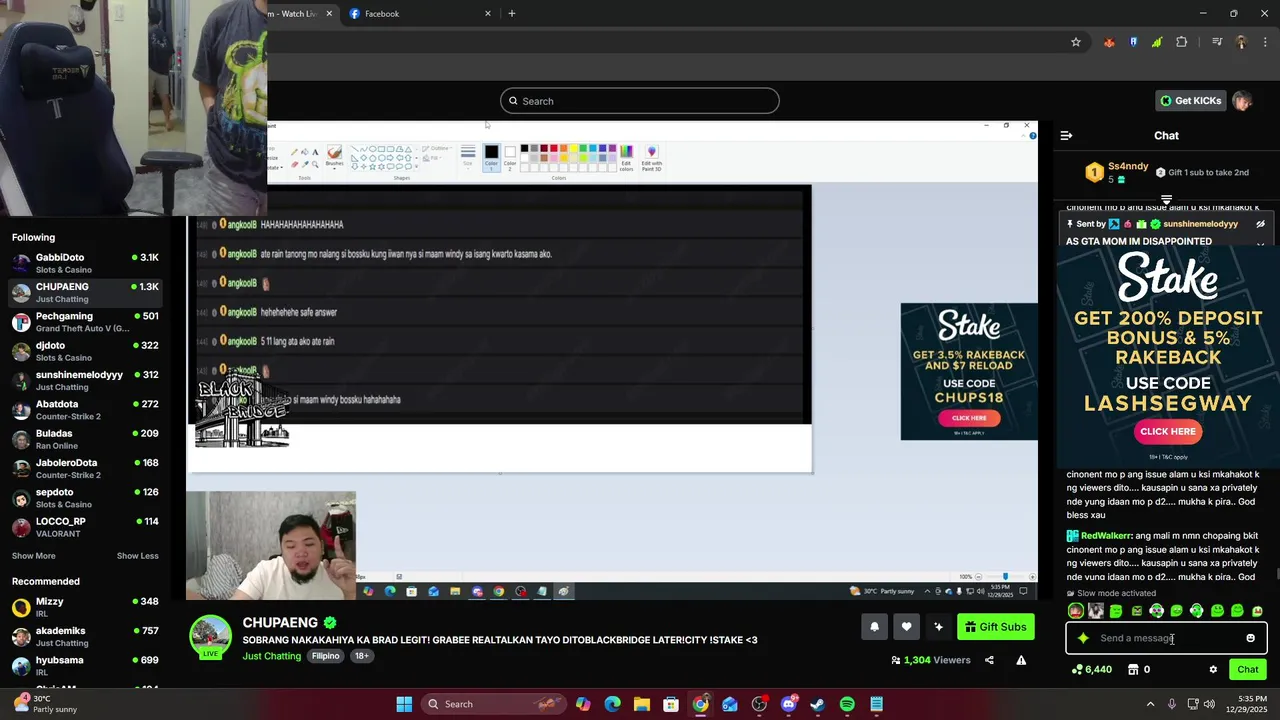This screenshot has height=720, width=1280.
Task: Open the recommended hyubsama channel
Action: point(85,665)
